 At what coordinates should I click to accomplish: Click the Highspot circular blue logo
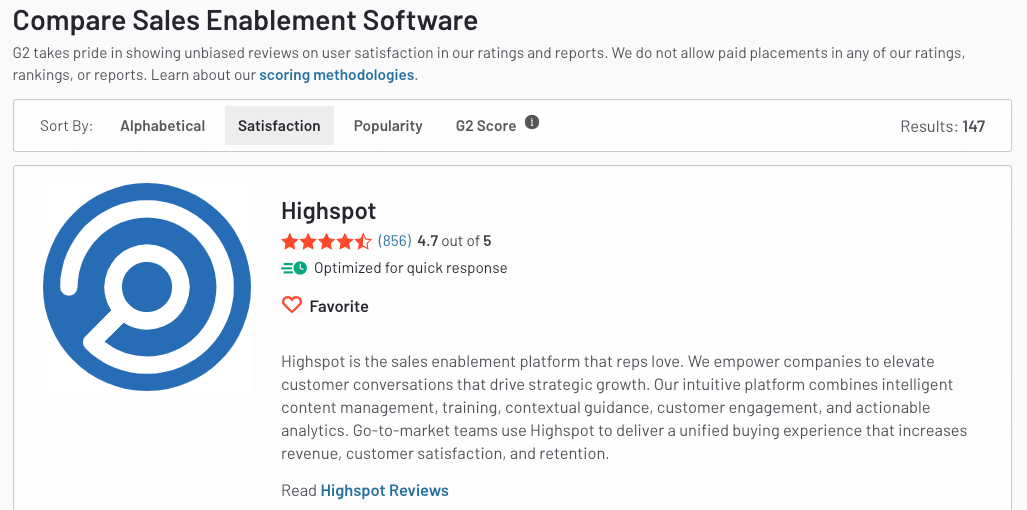point(147,287)
